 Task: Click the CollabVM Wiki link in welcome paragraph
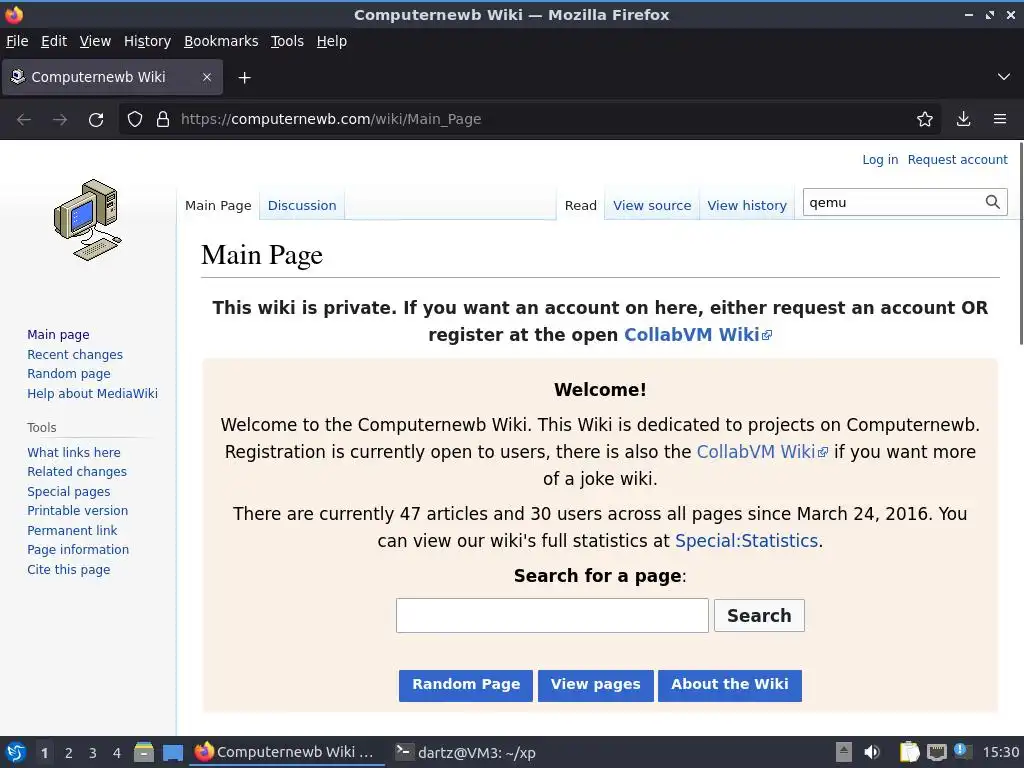pos(762,452)
